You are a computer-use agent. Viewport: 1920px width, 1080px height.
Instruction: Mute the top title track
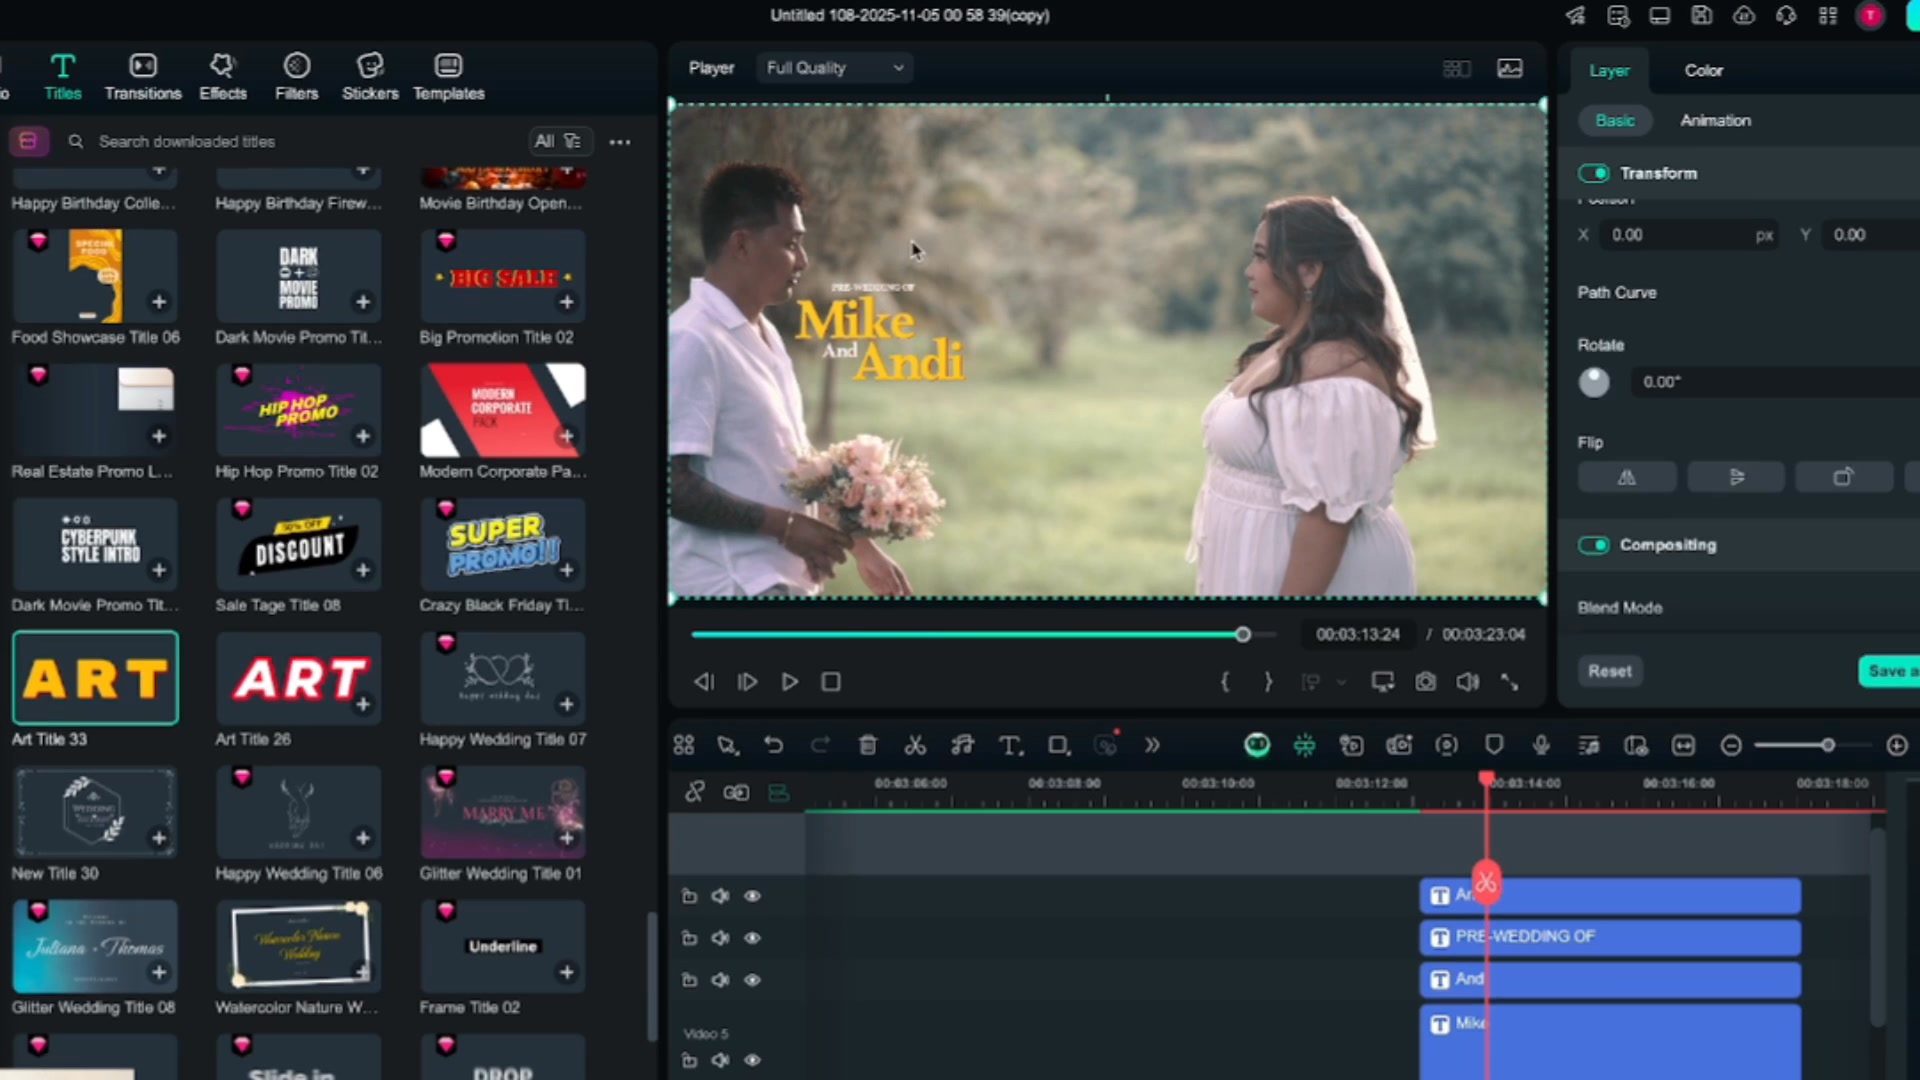pos(720,896)
